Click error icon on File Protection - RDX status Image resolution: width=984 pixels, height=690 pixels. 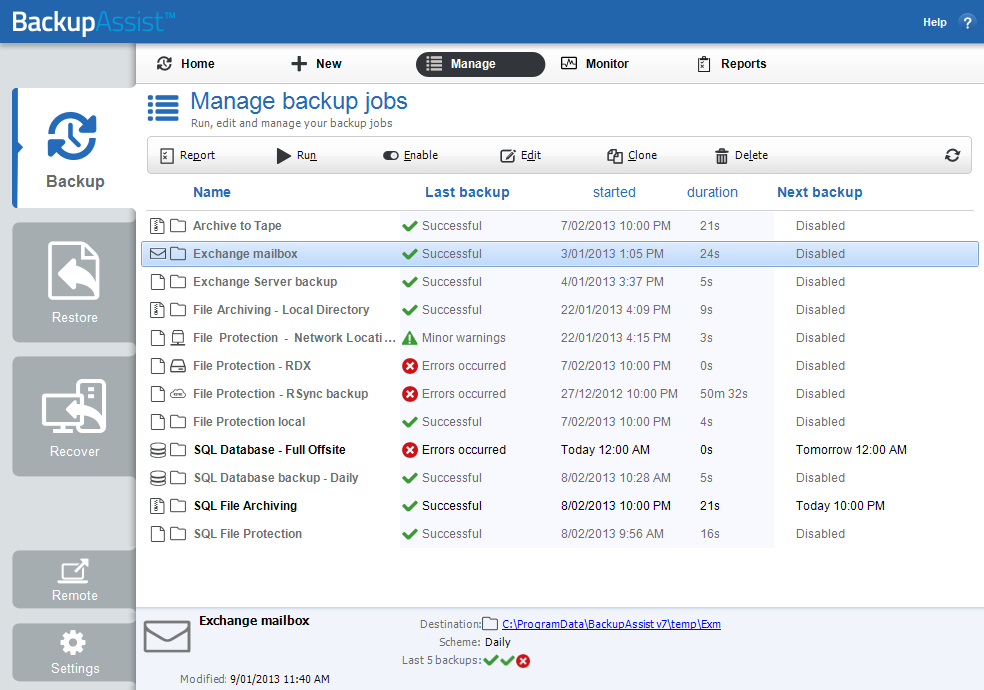pyautogui.click(x=410, y=366)
